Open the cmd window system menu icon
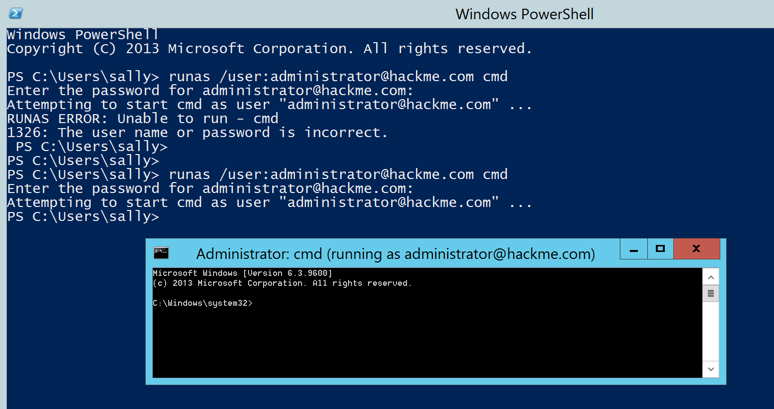This screenshot has height=409, width=774. (161, 253)
